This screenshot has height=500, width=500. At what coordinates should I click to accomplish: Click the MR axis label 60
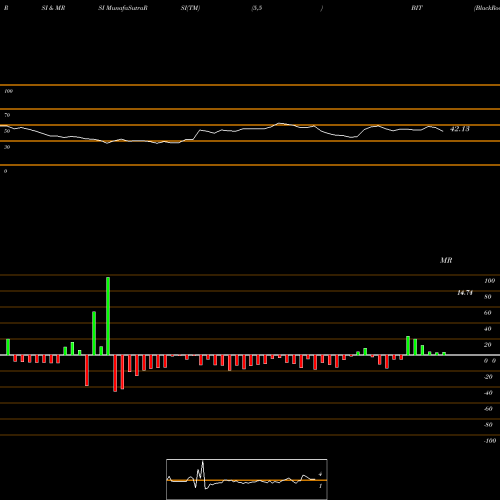[488, 313]
